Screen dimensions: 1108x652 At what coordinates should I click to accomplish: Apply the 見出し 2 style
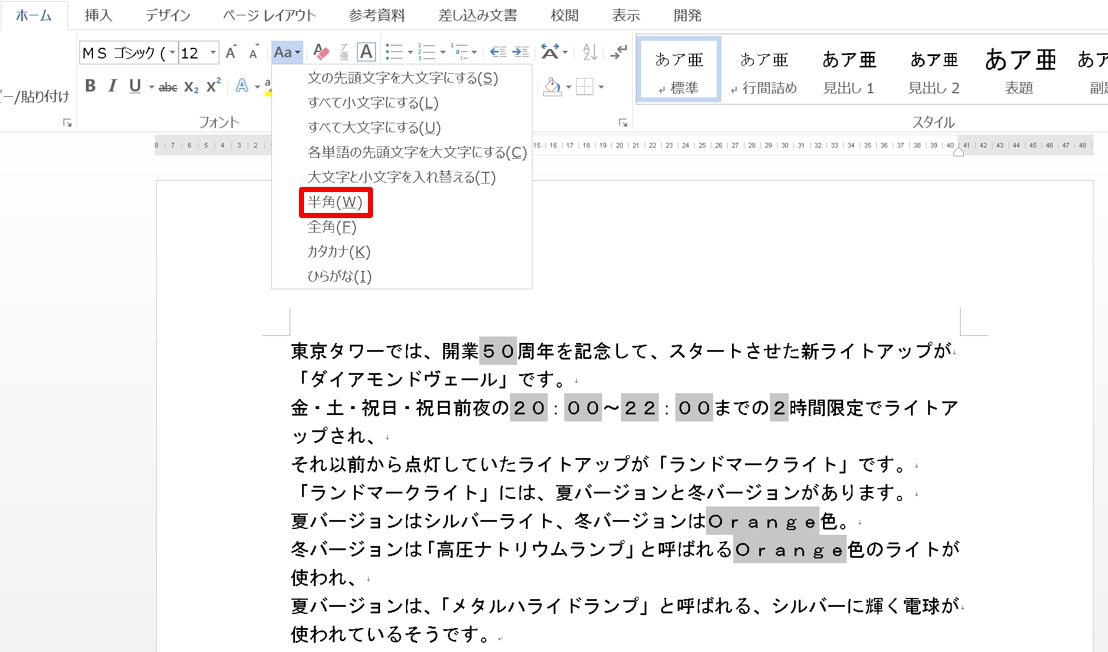[x=933, y=71]
